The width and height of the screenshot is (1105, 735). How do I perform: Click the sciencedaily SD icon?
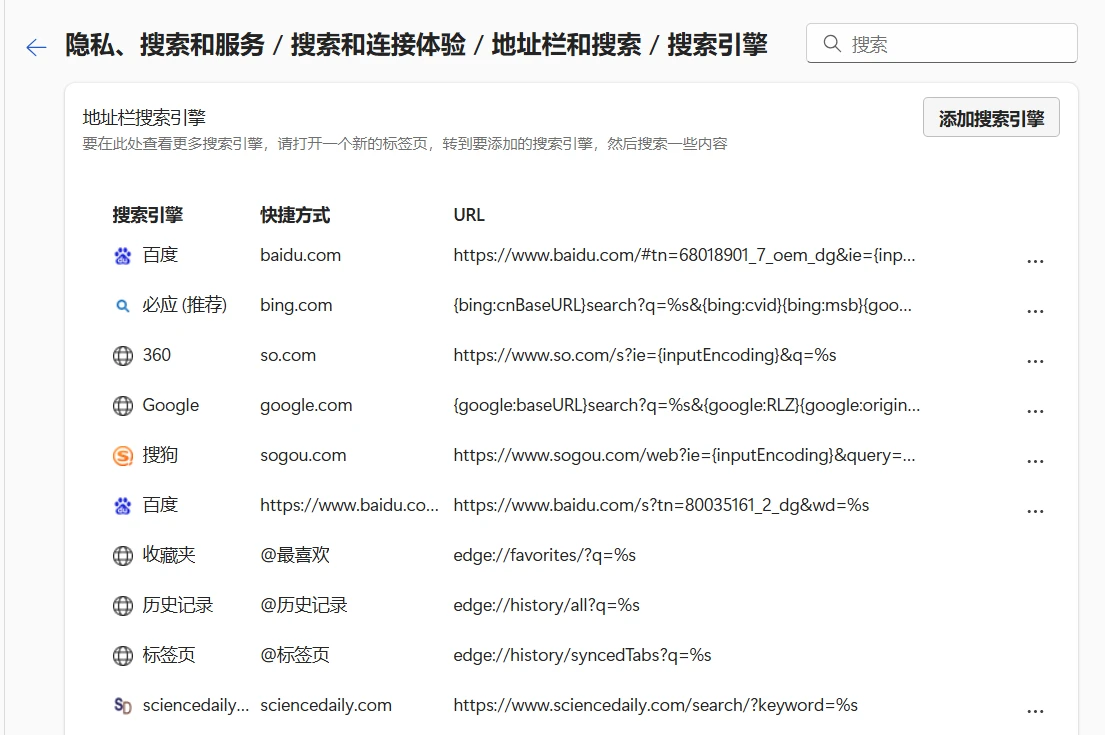point(123,705)
